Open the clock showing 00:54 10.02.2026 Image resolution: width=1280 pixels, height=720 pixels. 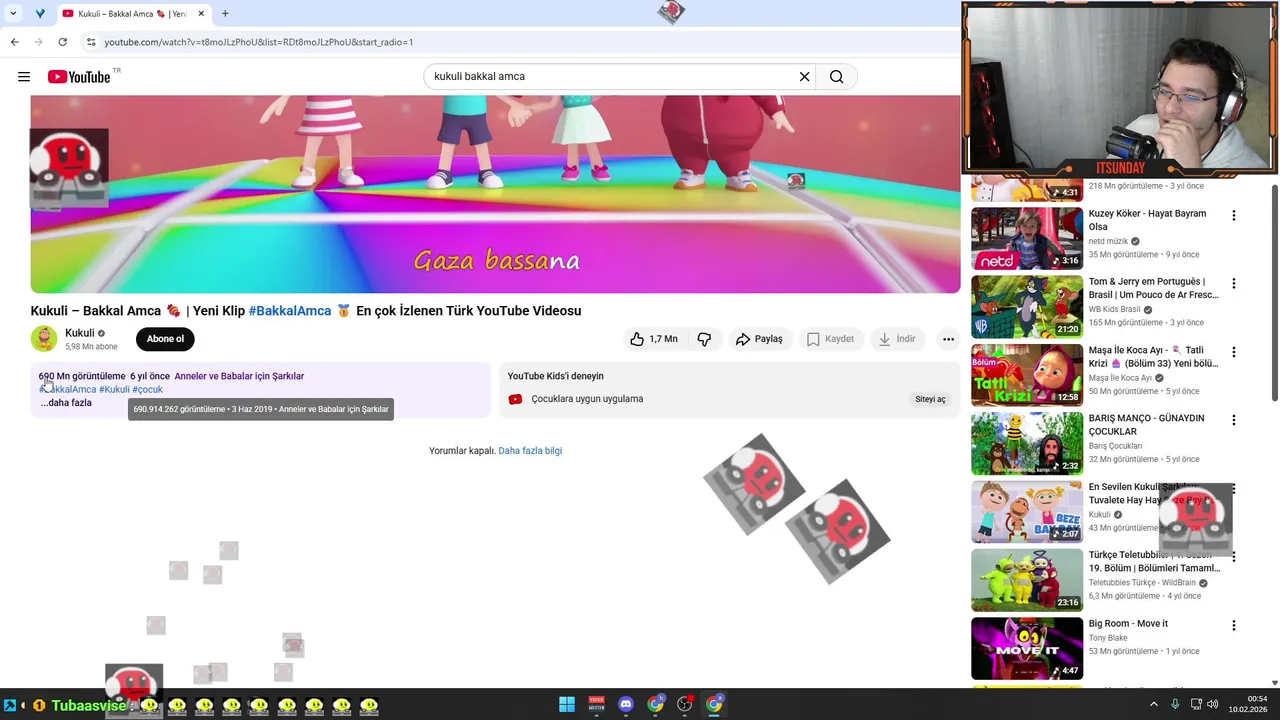click(1248, 705)
